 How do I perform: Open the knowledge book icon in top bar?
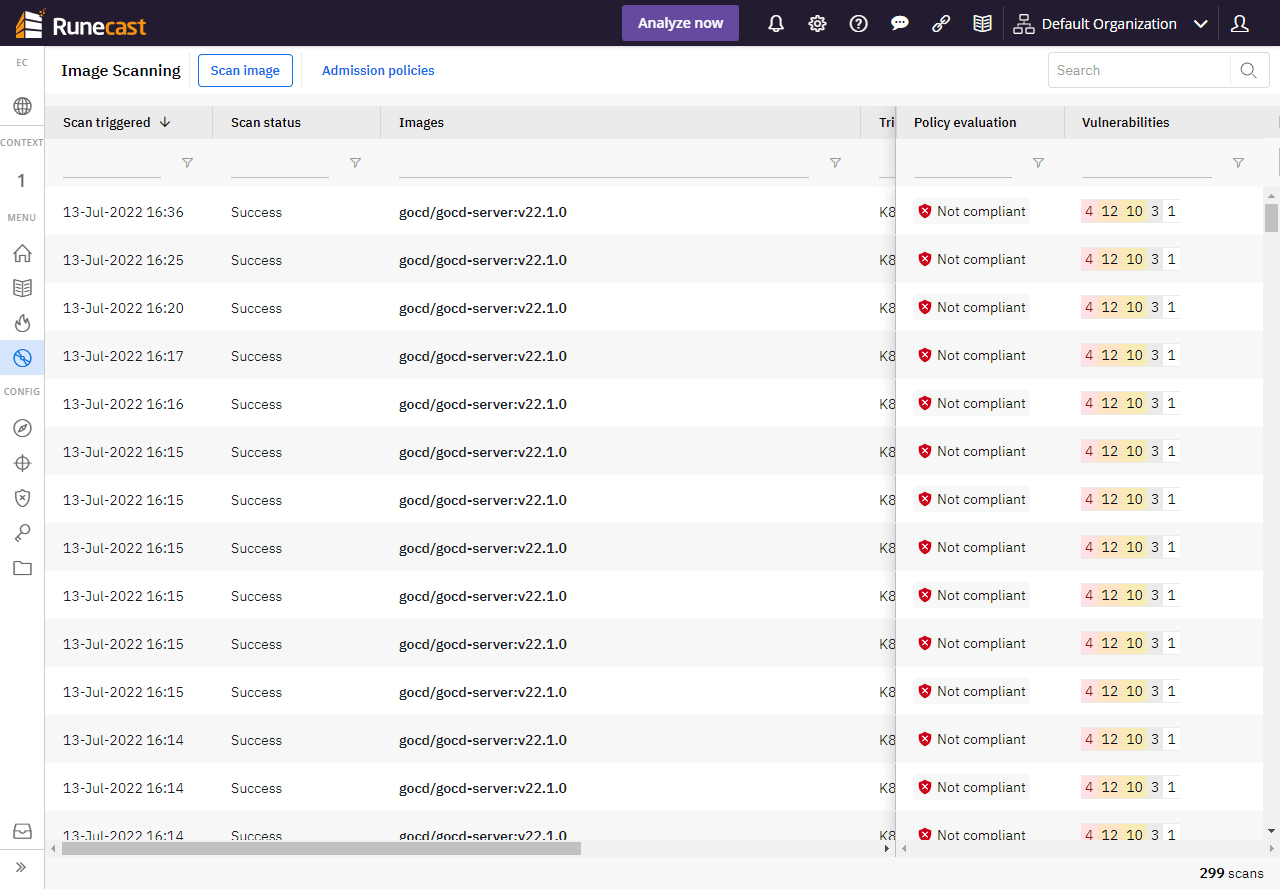tap(982, 24)
